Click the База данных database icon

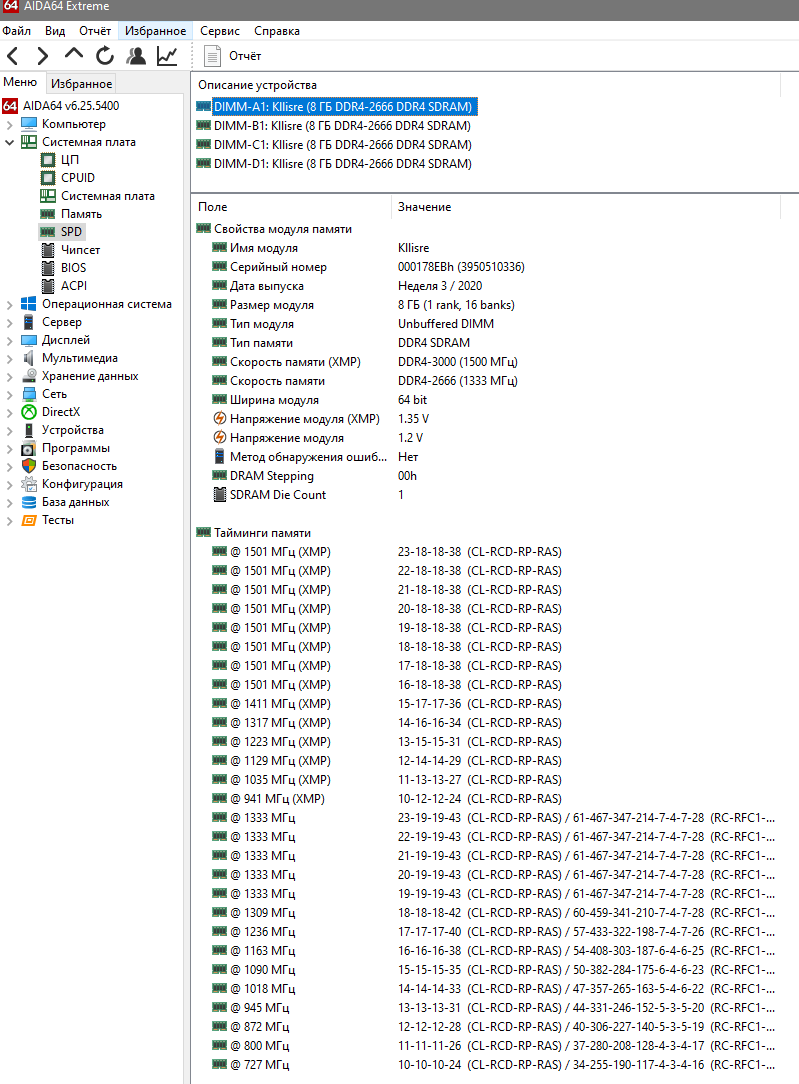pos(29,502)
